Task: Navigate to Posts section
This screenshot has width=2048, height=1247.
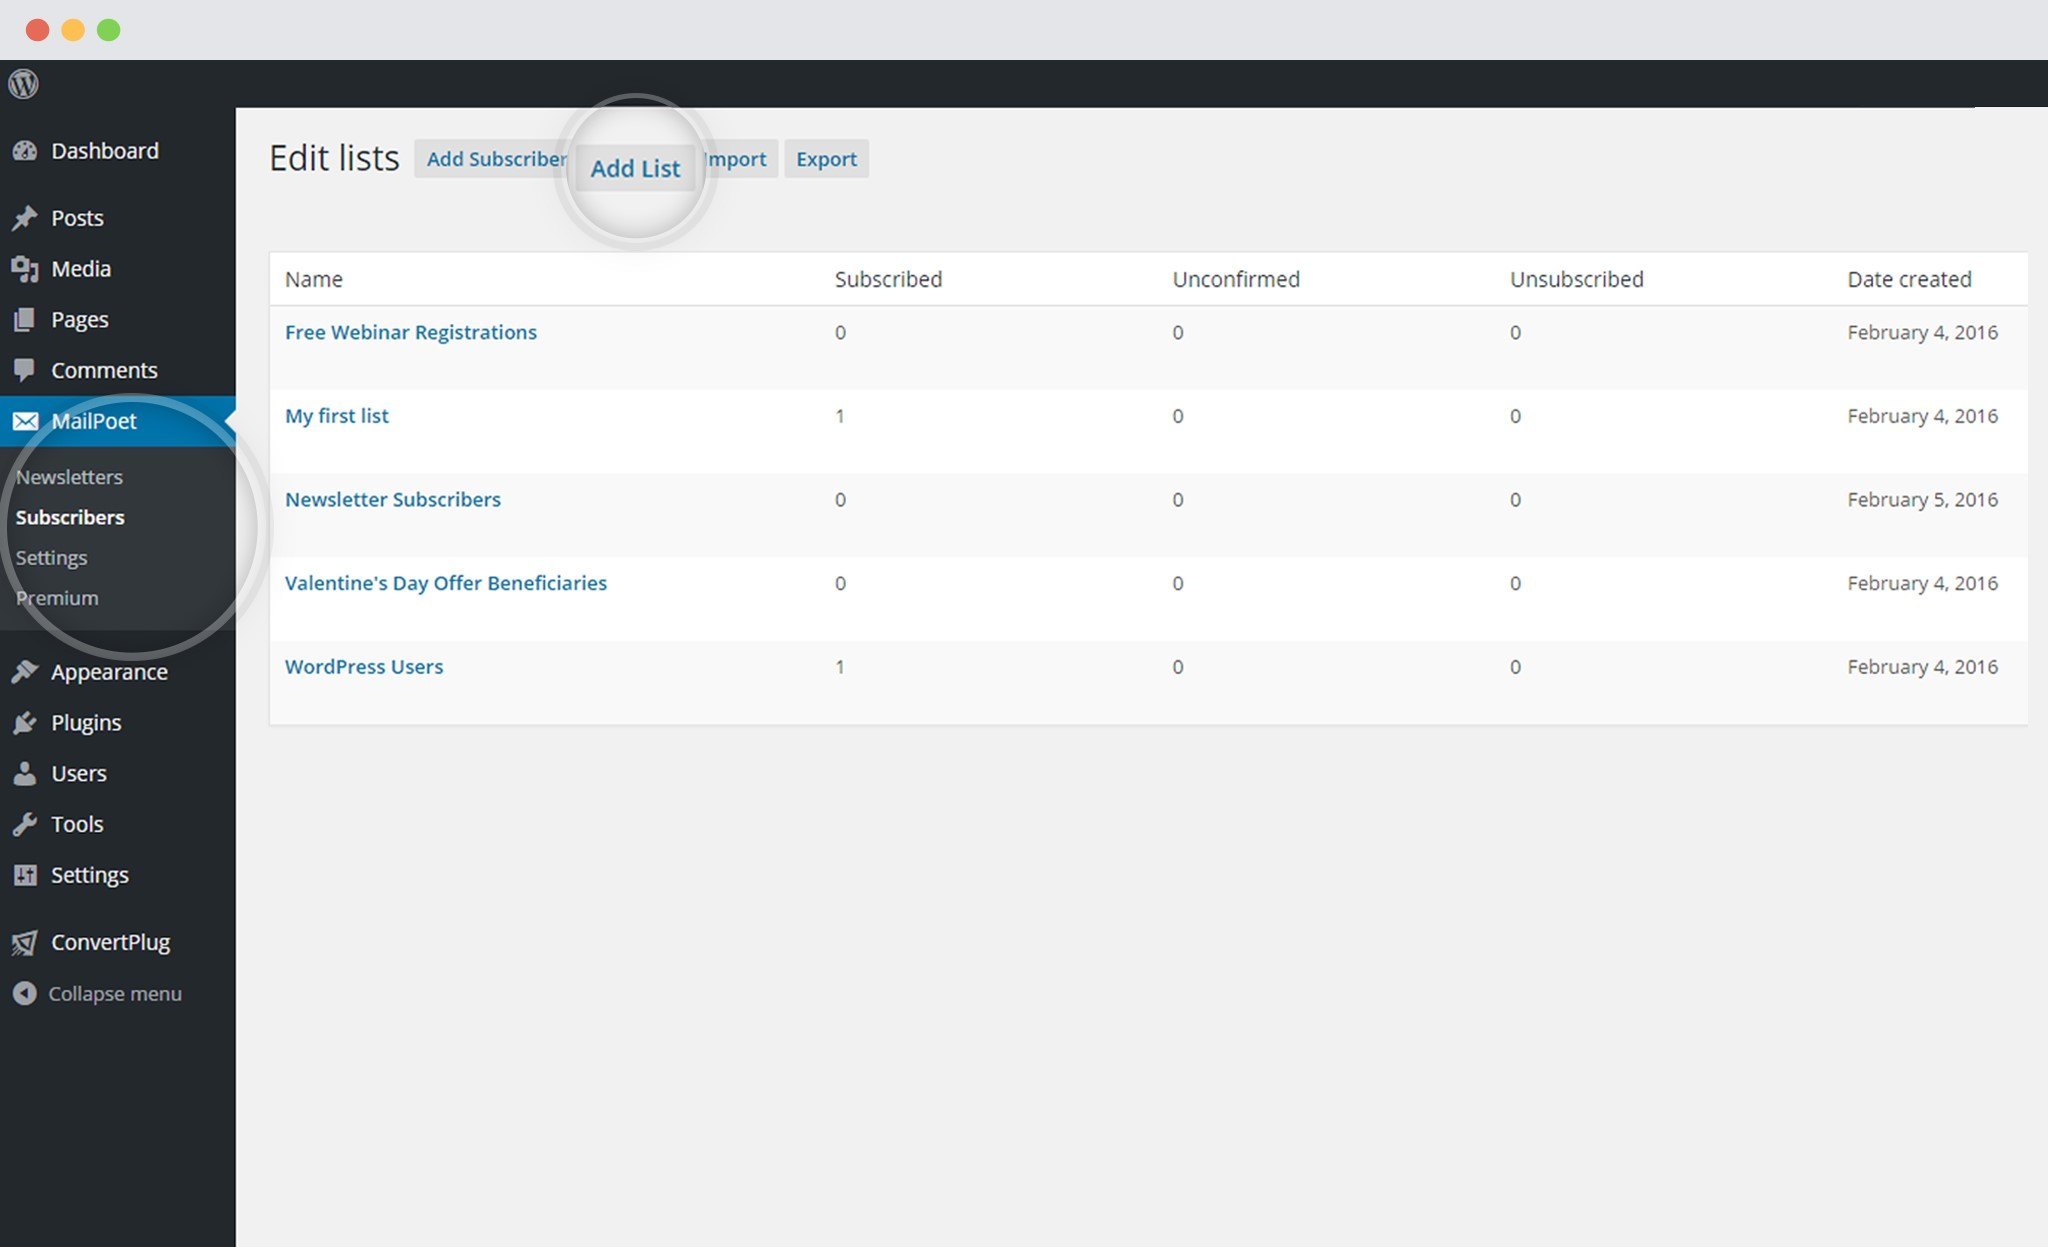Action: (x=76, y=217)
